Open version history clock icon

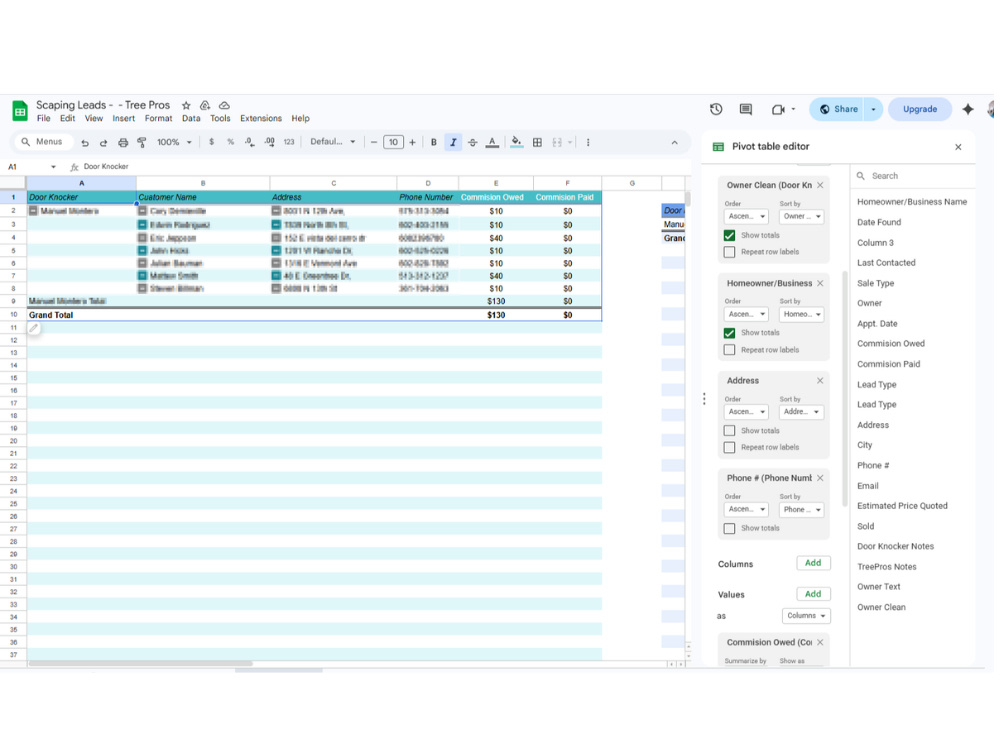coord(716,109)
